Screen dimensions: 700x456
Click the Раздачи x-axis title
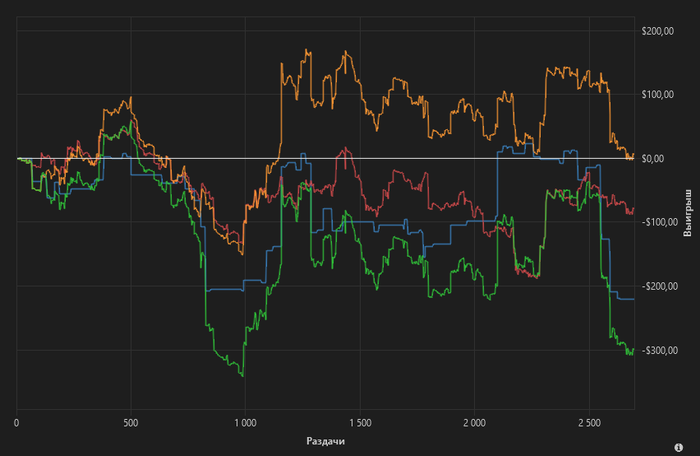[325, 441]
